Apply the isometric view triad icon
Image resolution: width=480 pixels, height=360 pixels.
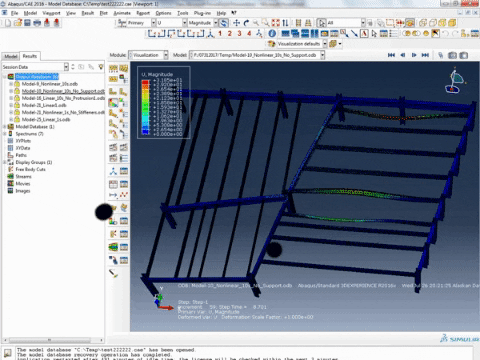click(210, 33)
